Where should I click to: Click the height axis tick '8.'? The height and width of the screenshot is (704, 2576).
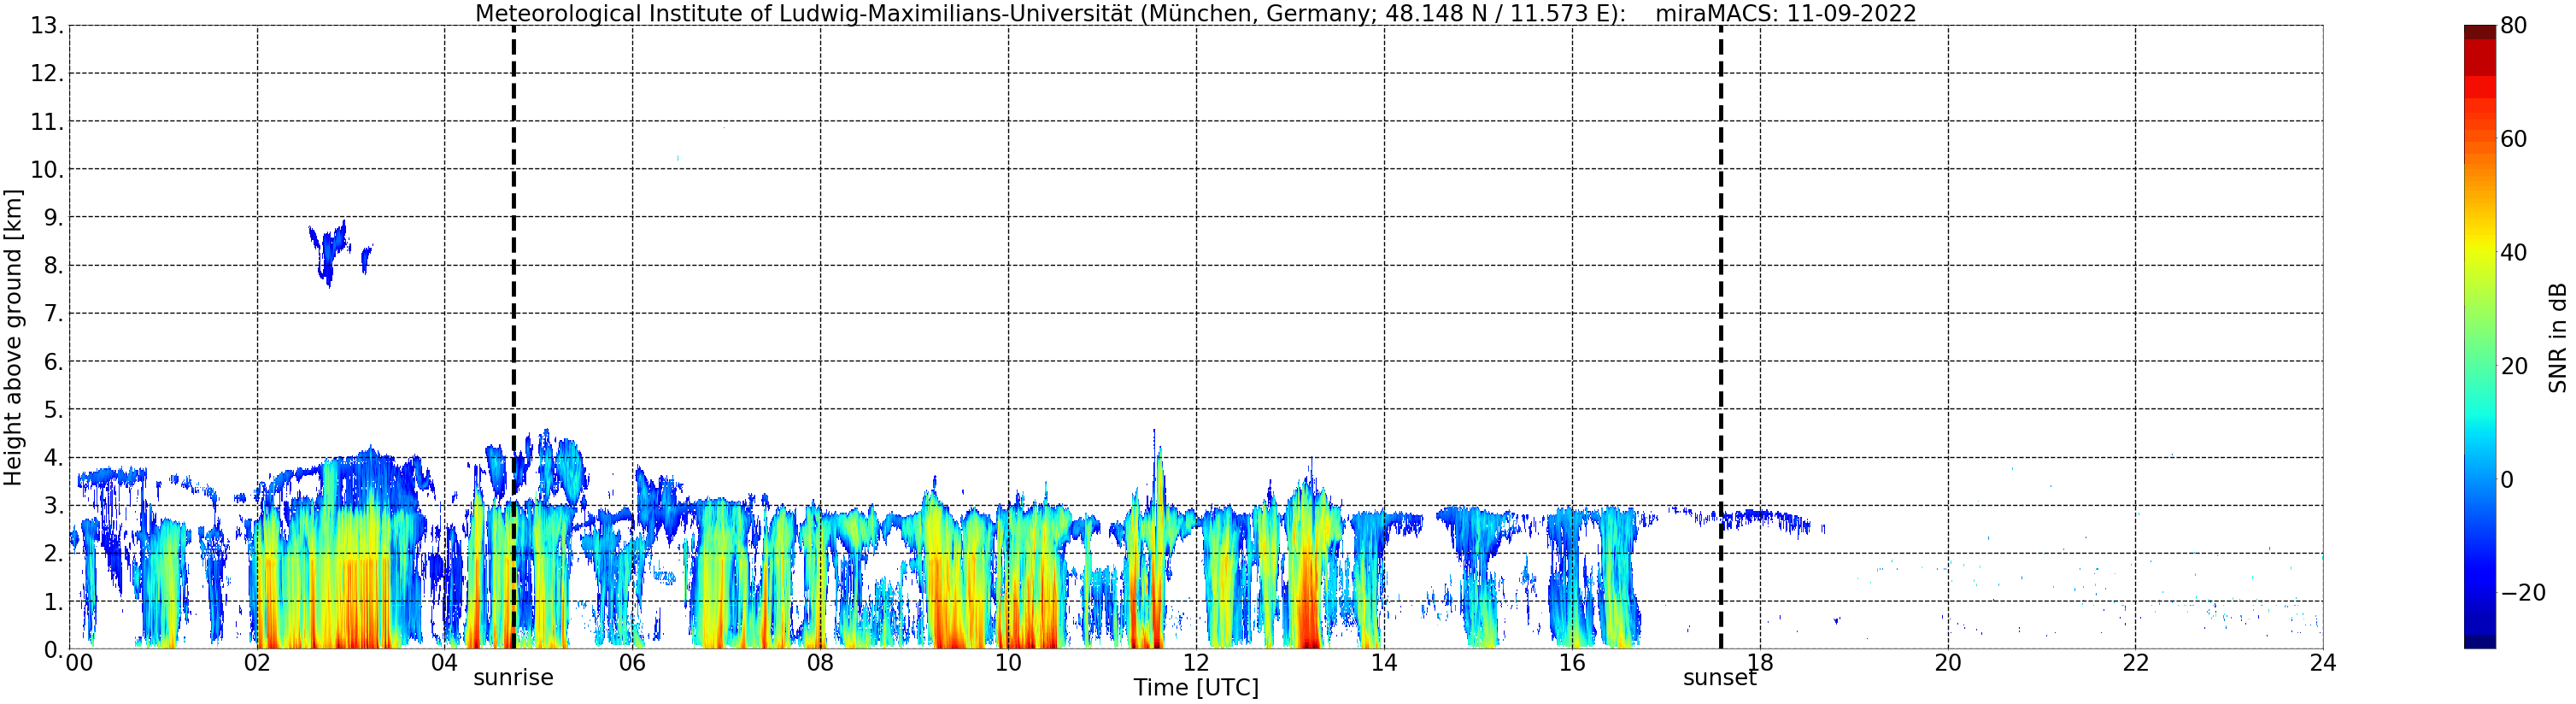[x=54, y=266]
